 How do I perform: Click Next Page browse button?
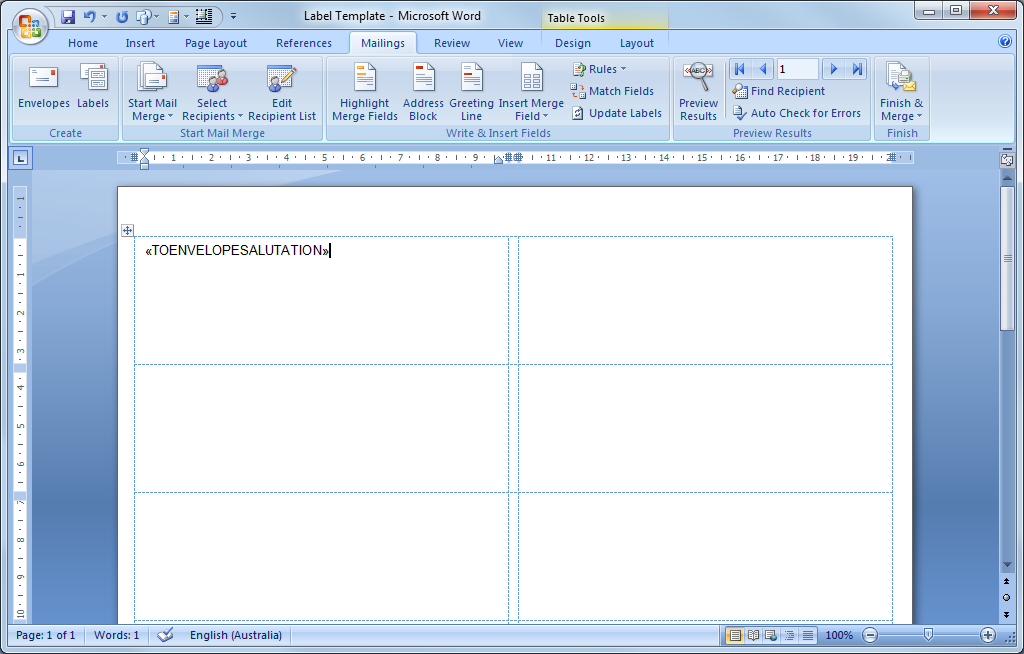pos(1007,615)
